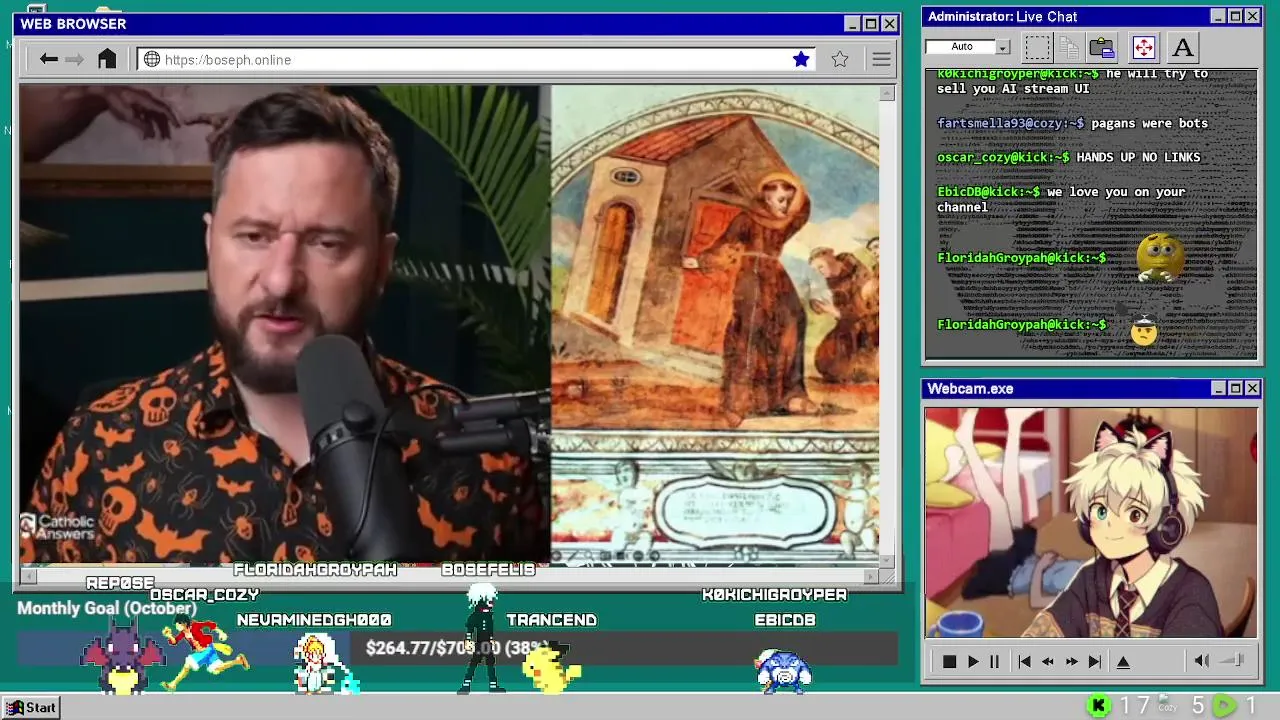Click the outlined favorites star icon

(840, 59)
